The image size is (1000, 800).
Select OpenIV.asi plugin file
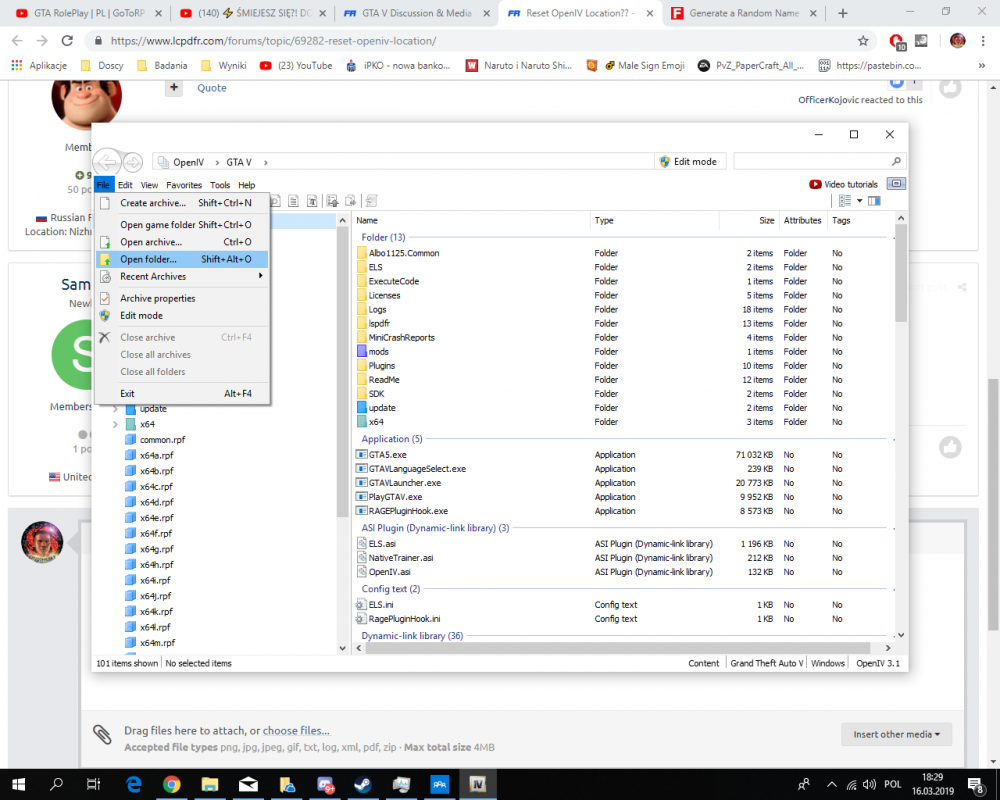(x=389, y=572)
